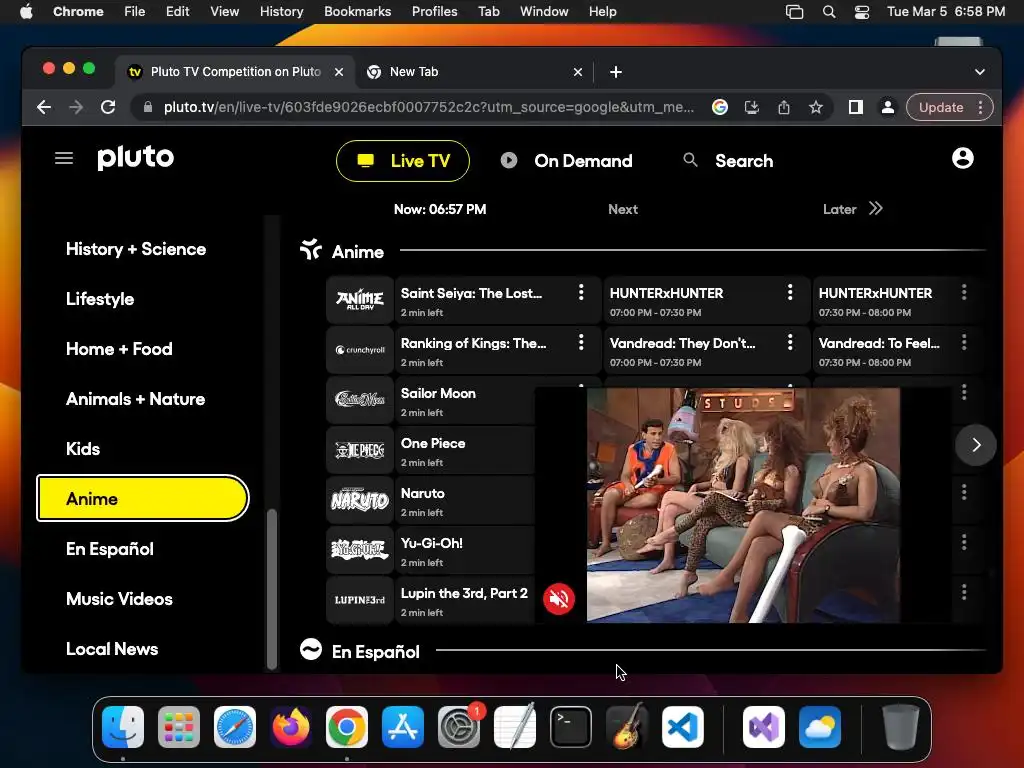
Task: Click the Google icon in address bar
Action: point(720,107)
